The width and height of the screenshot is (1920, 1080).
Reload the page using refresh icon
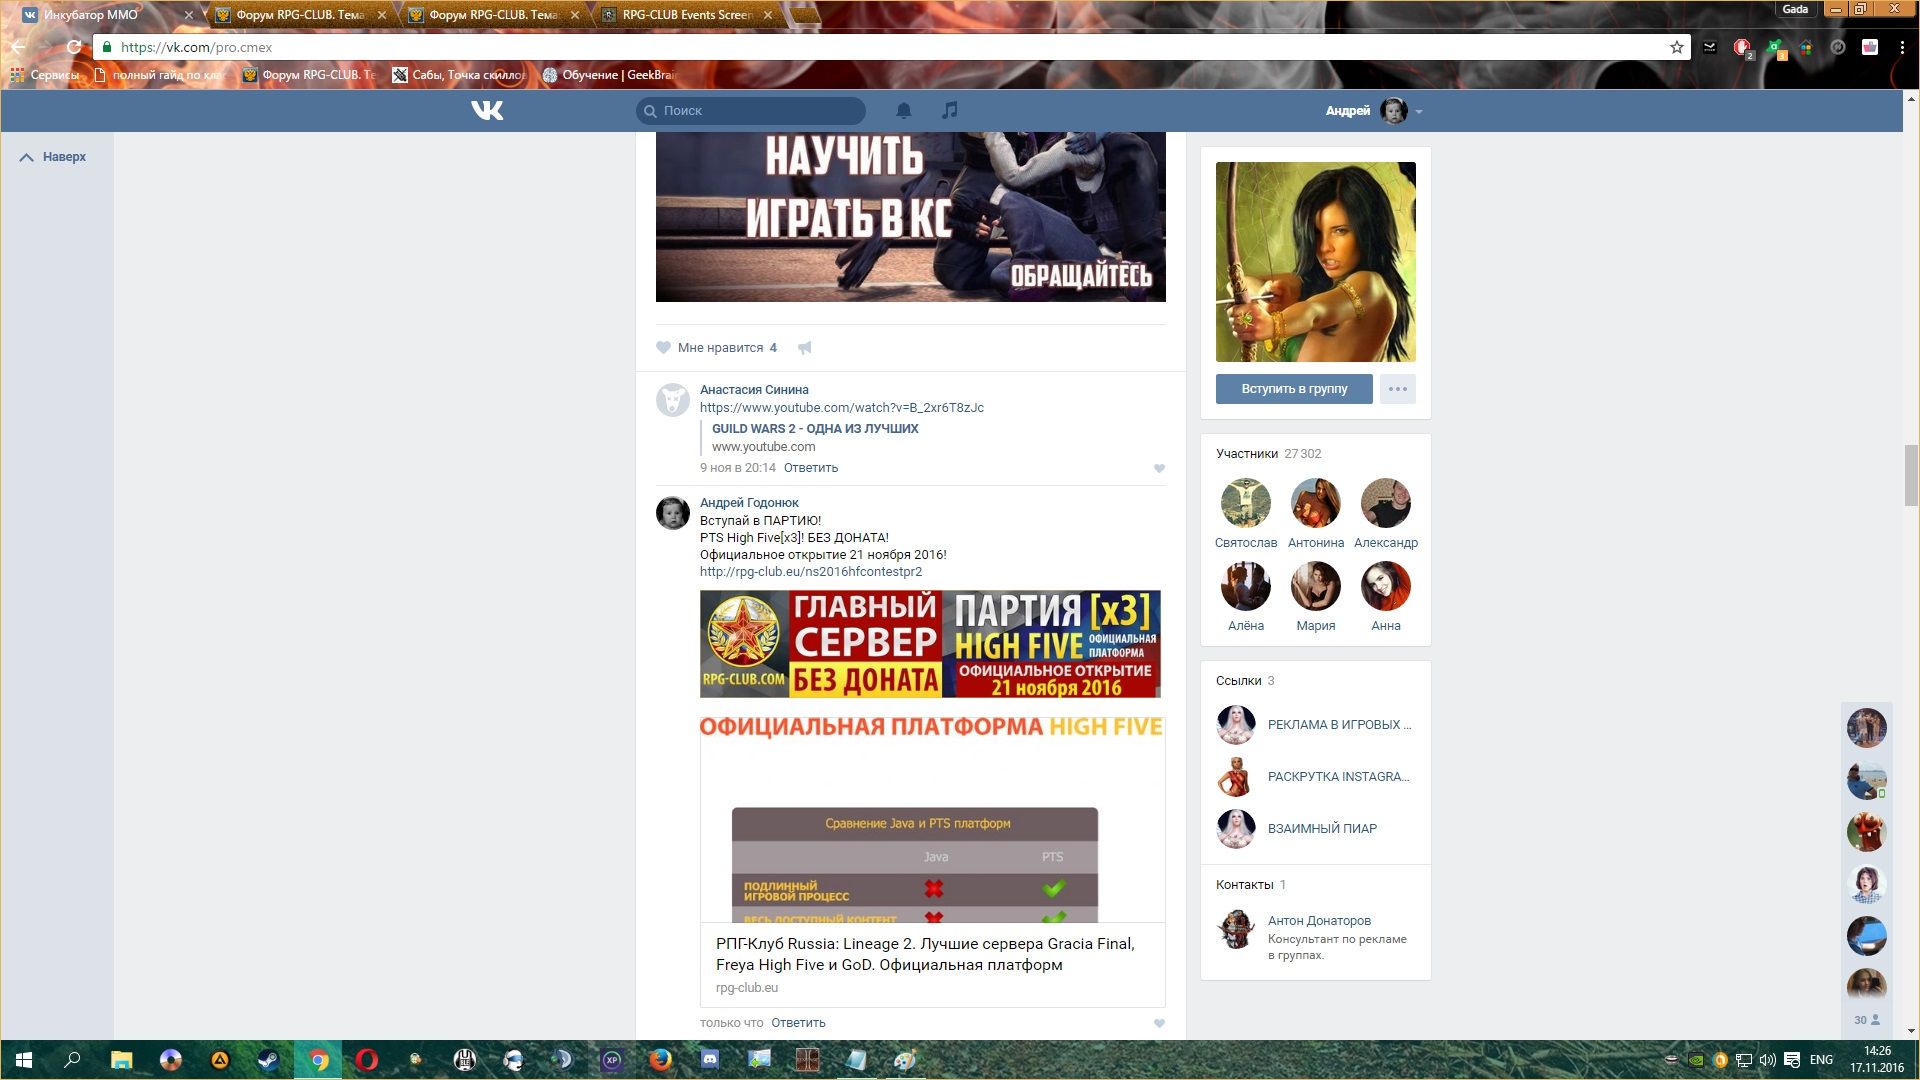pyautogui.click(x=73, y=47)
